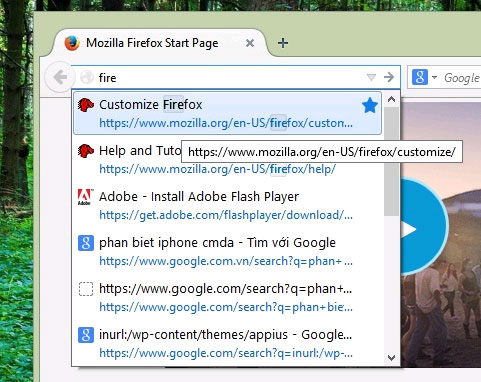Open a new tab with plus button
Screen dimensions: 481x382
pyautogui.click(x=283, y=43)
